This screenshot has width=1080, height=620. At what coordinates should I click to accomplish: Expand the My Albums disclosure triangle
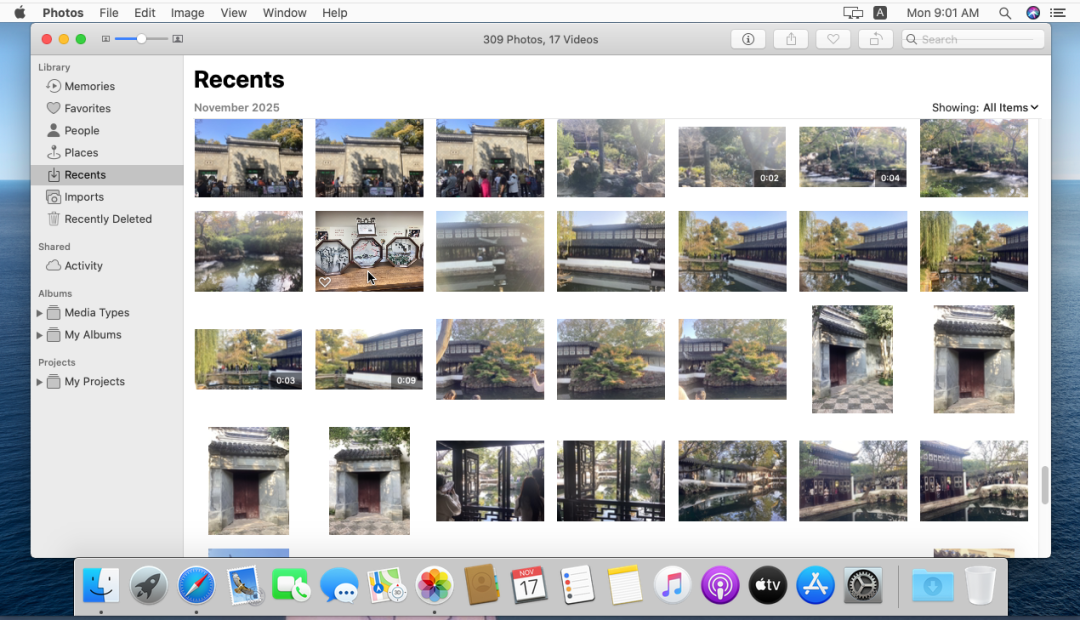point(39,335)
